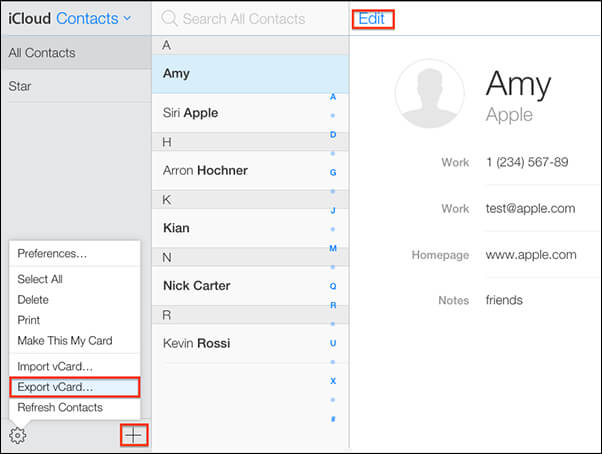Screen dimensions: 602x454
Task: Click the Edit button for Amy
Action: 371,19
